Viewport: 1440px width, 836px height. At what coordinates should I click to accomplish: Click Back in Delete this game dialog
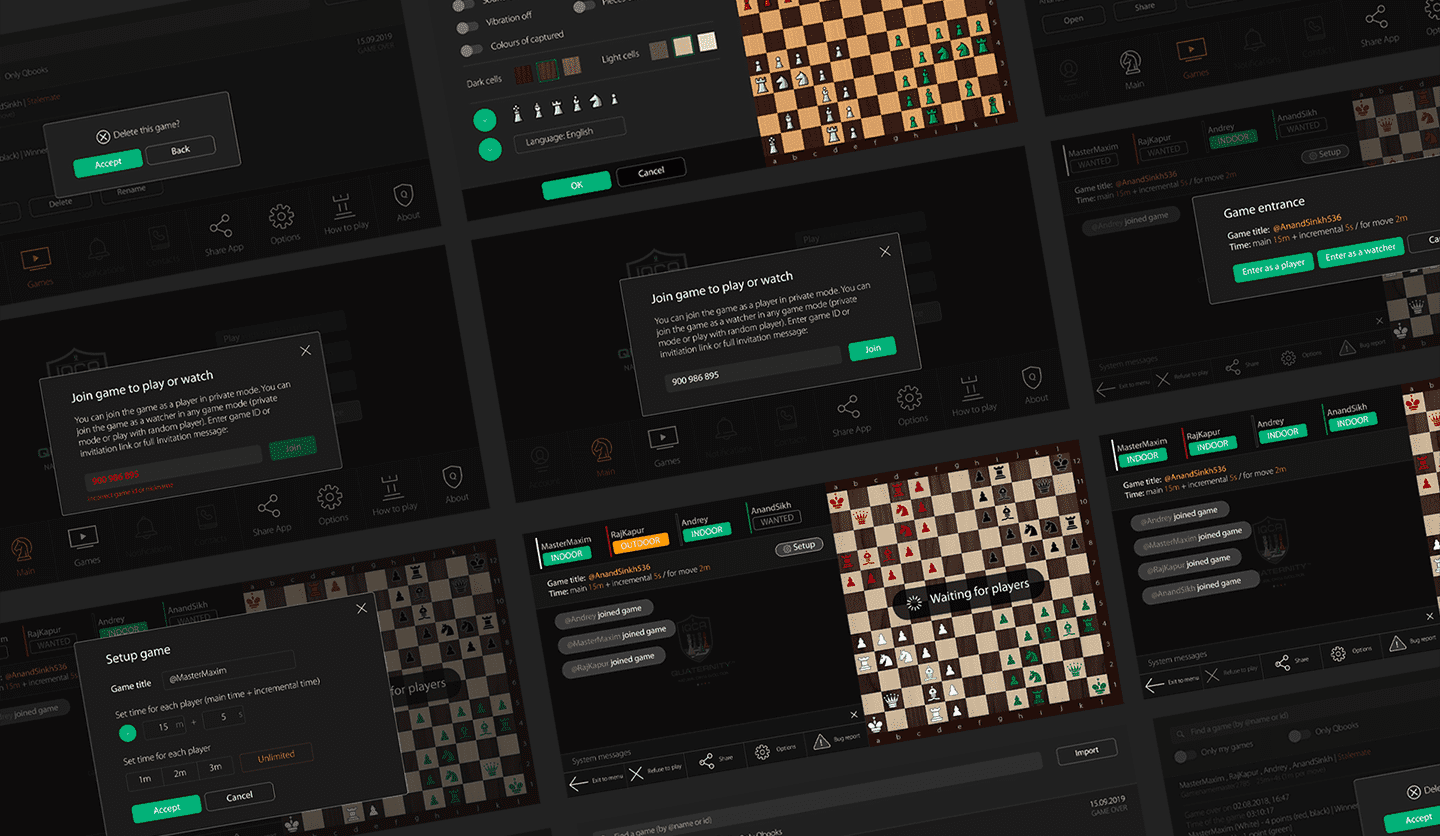(x=180, y=150)
